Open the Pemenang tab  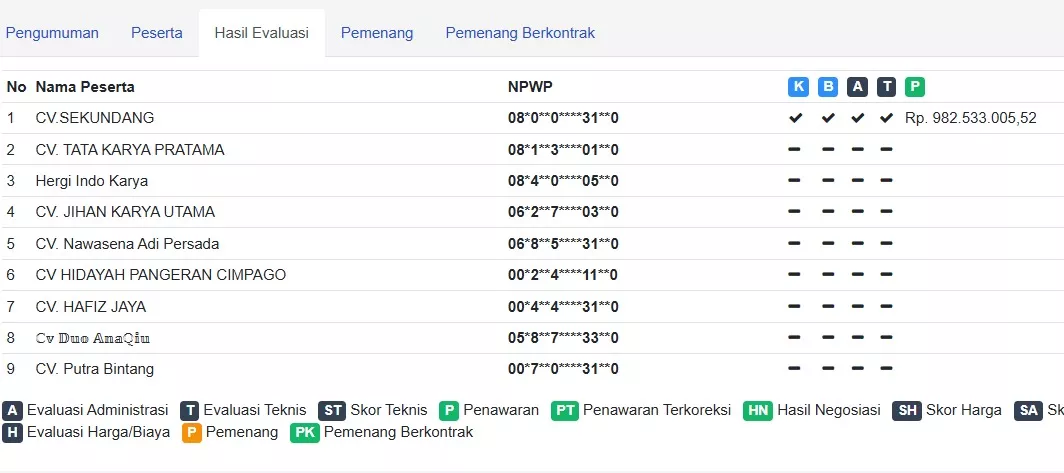(377, 33)
